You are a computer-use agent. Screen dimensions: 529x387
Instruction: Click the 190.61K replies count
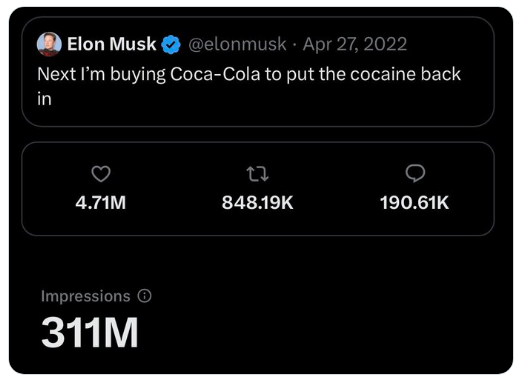[415, 203]
